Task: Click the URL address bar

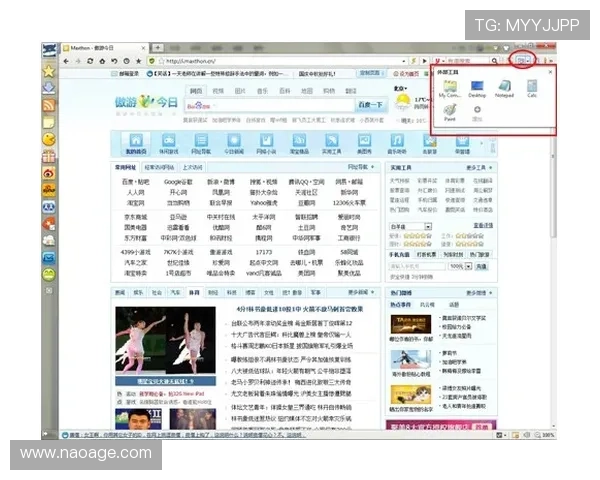Action: click(281, 61)
